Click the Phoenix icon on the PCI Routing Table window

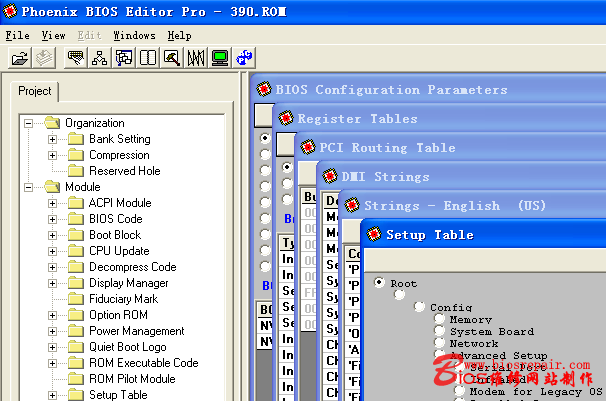308,147
